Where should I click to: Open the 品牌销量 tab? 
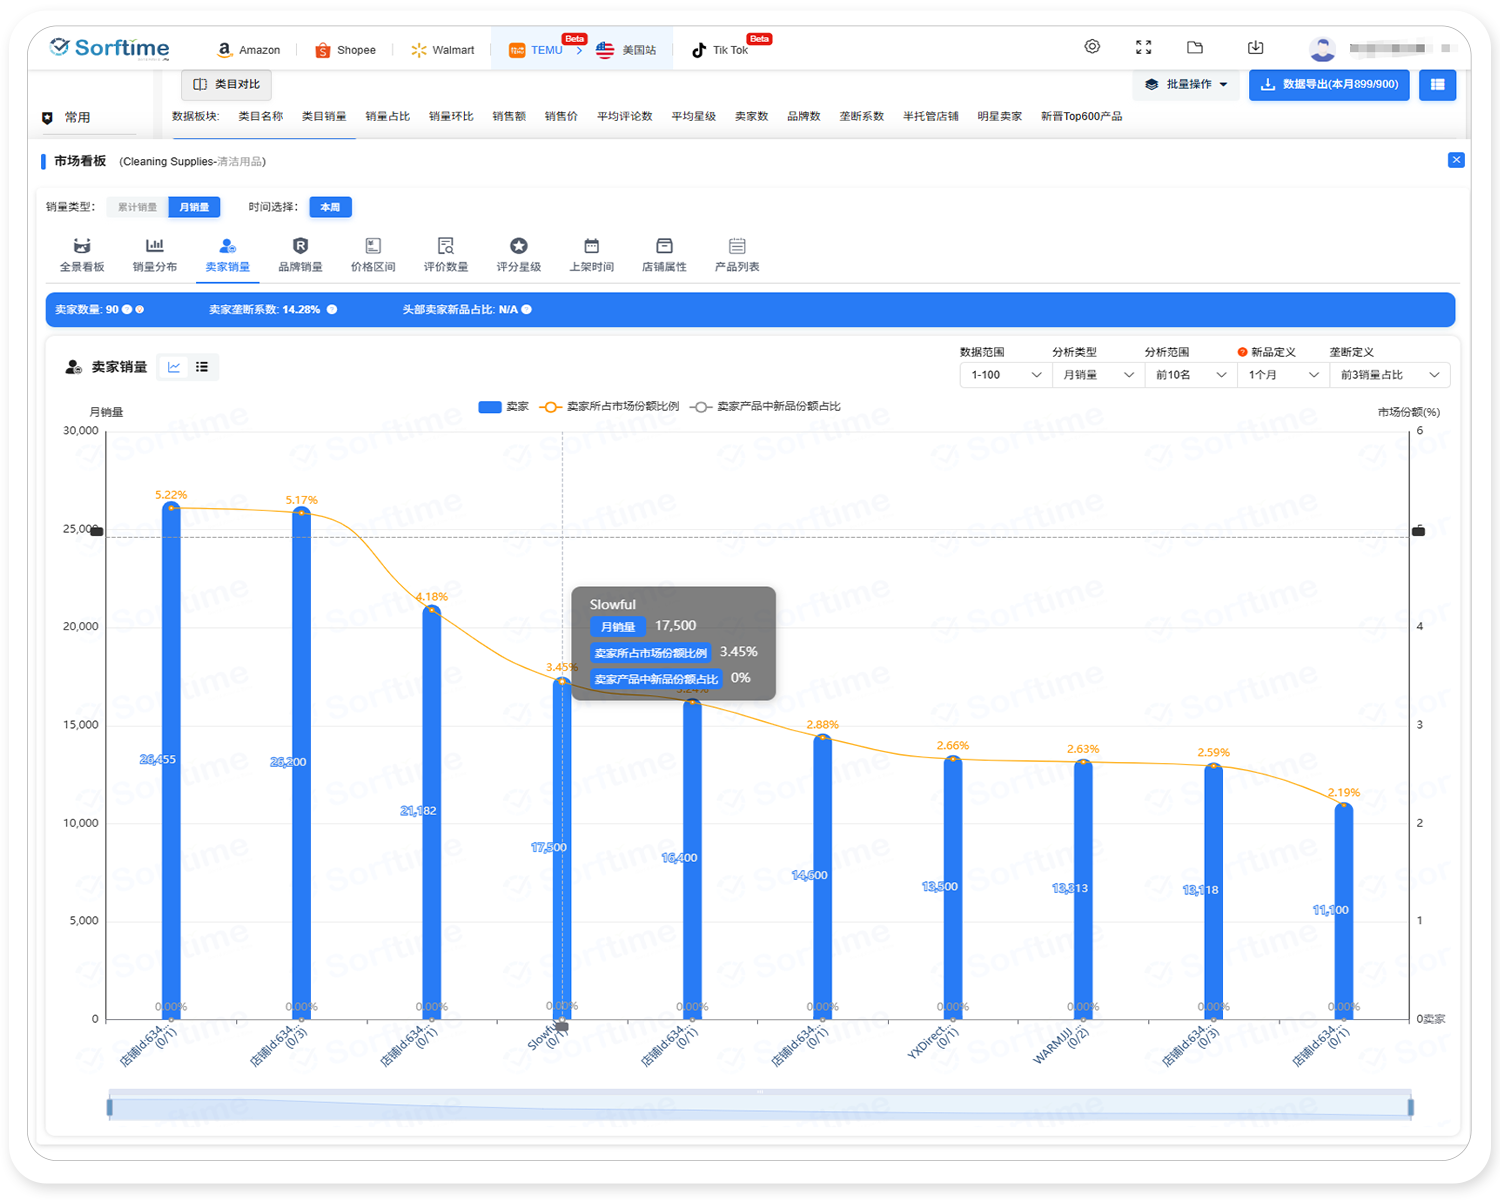(x=300, y=254)
